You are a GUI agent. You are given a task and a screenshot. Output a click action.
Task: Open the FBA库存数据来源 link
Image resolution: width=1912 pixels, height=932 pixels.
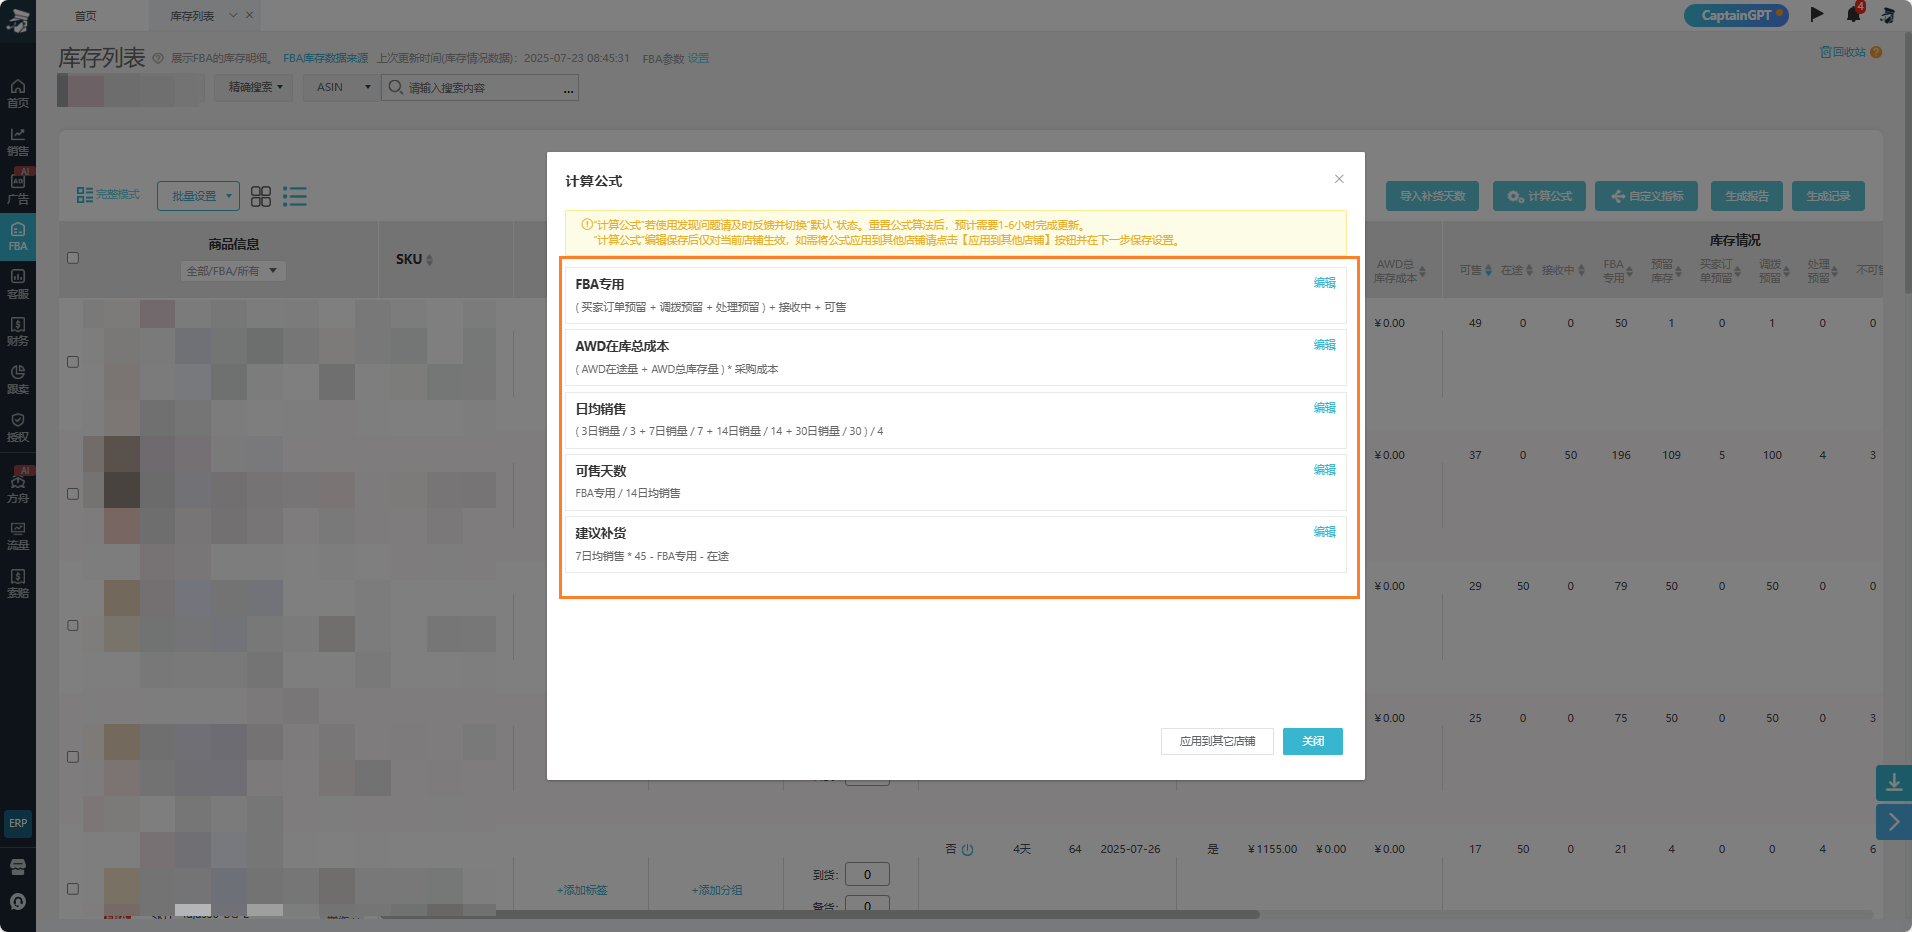(325, 58)
